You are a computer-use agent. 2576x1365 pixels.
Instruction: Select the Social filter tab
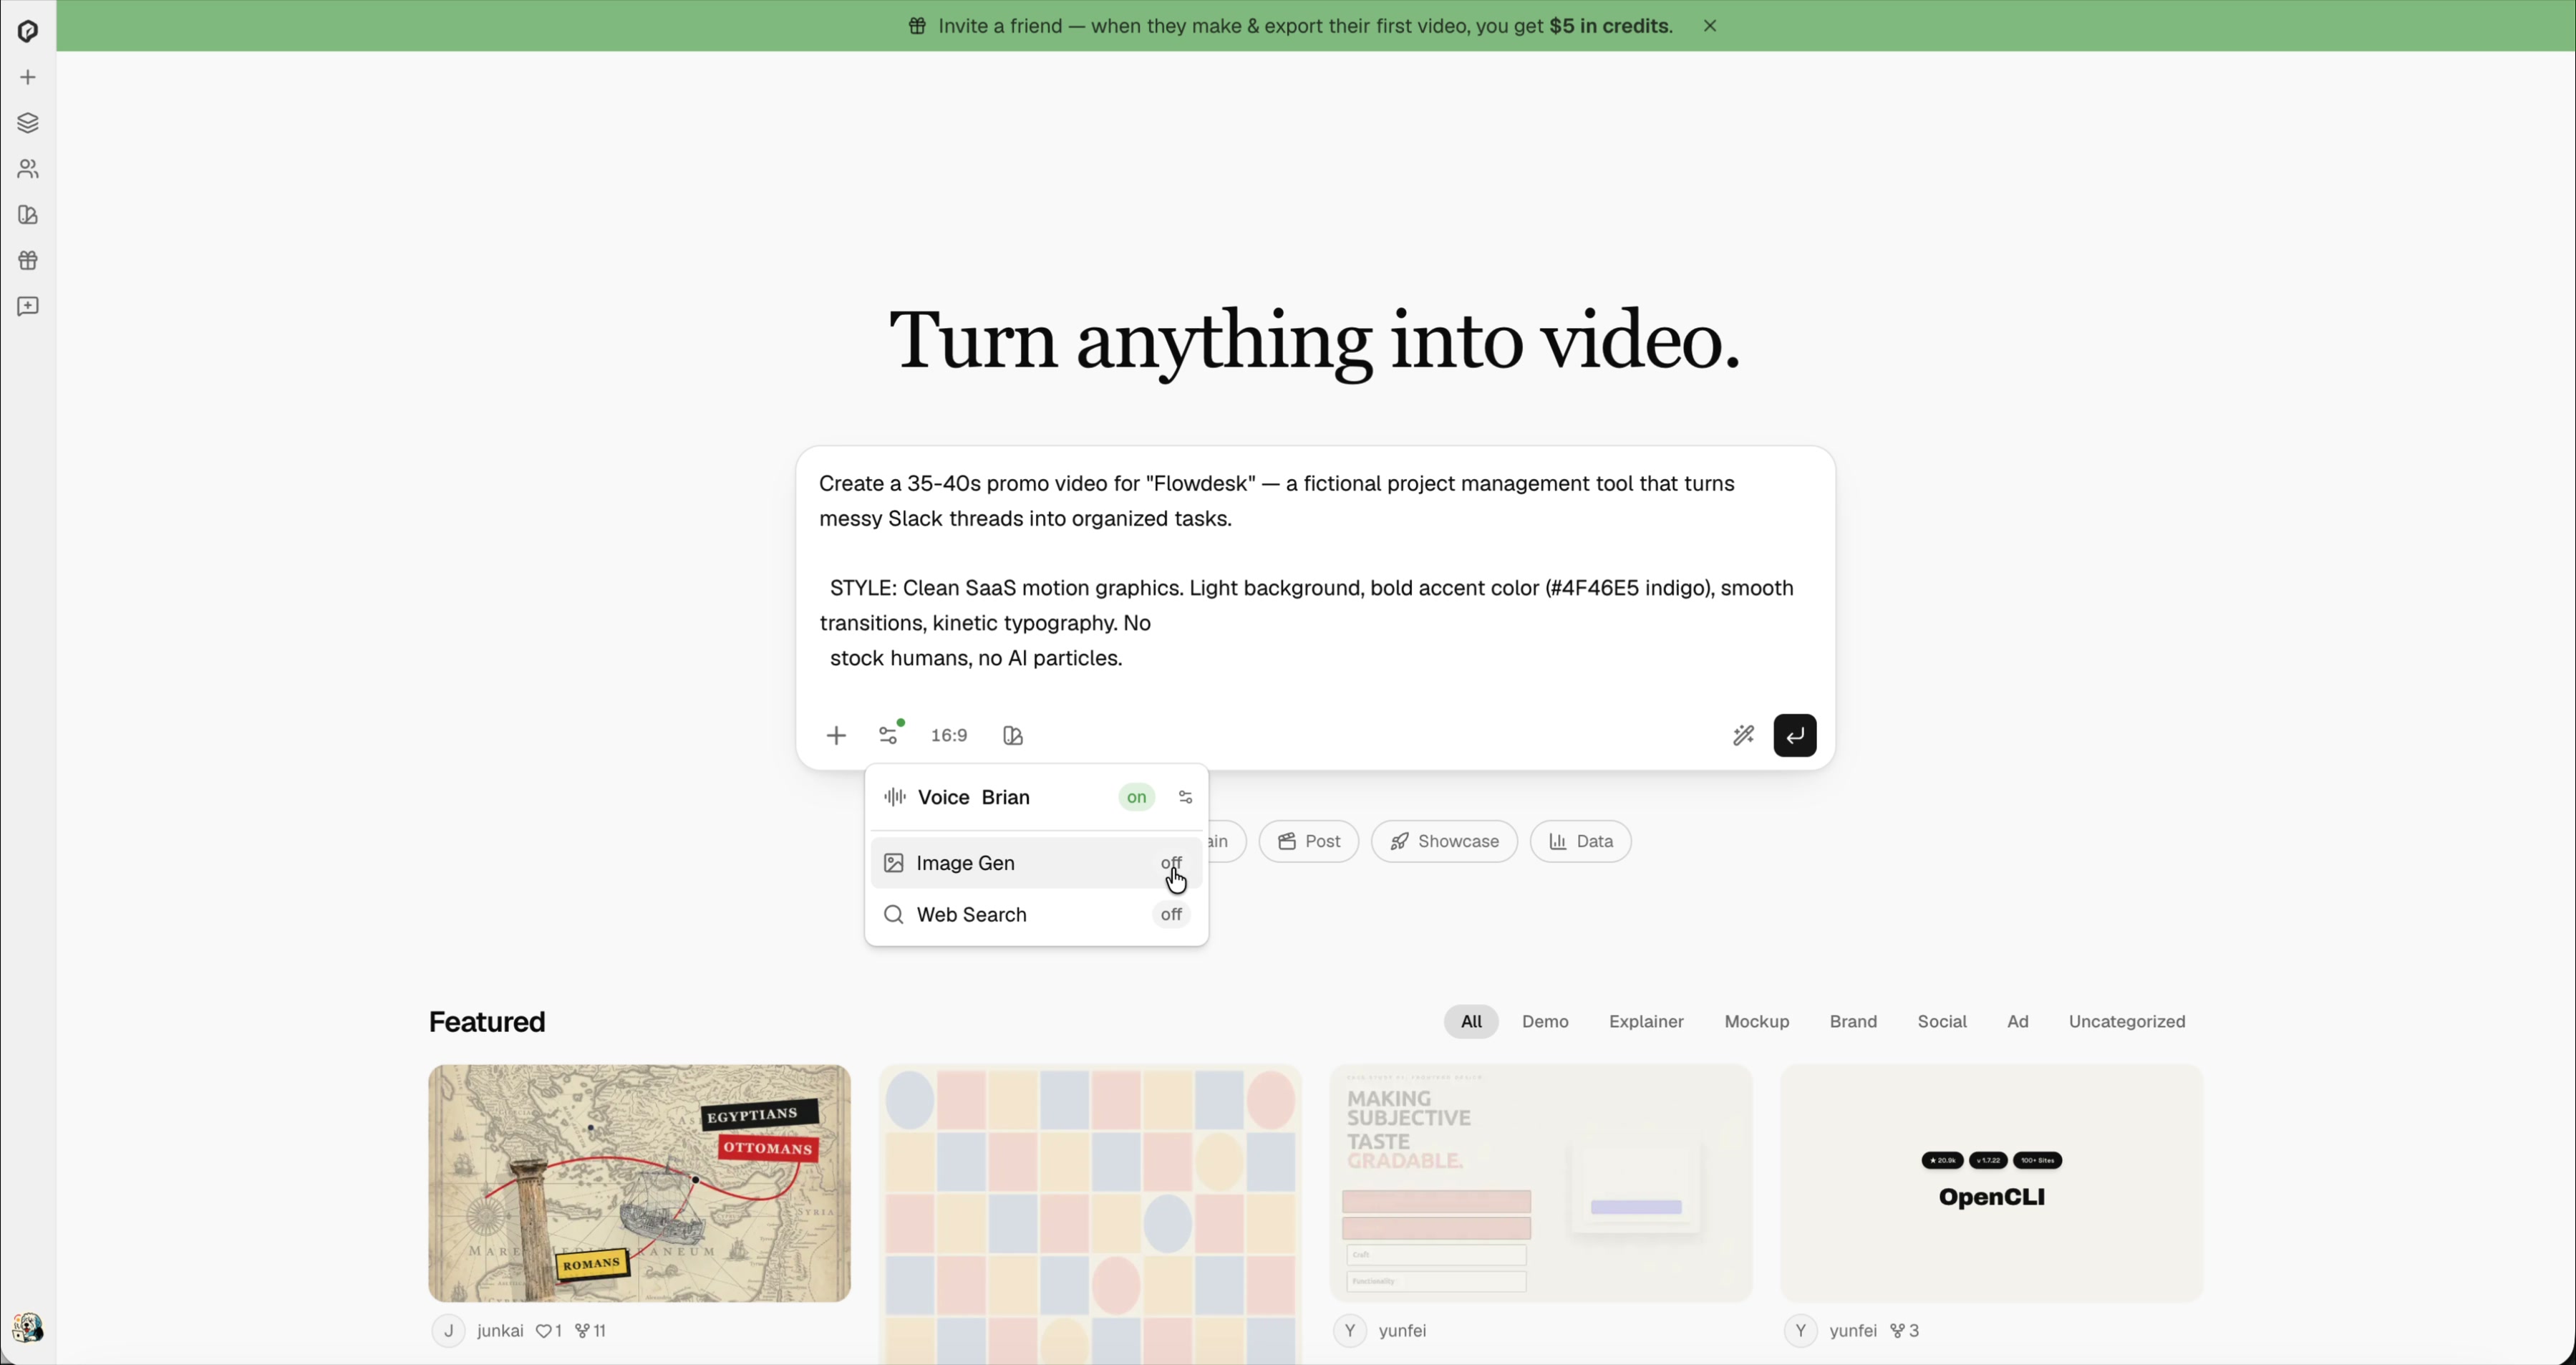[x=1941, y=1022]
